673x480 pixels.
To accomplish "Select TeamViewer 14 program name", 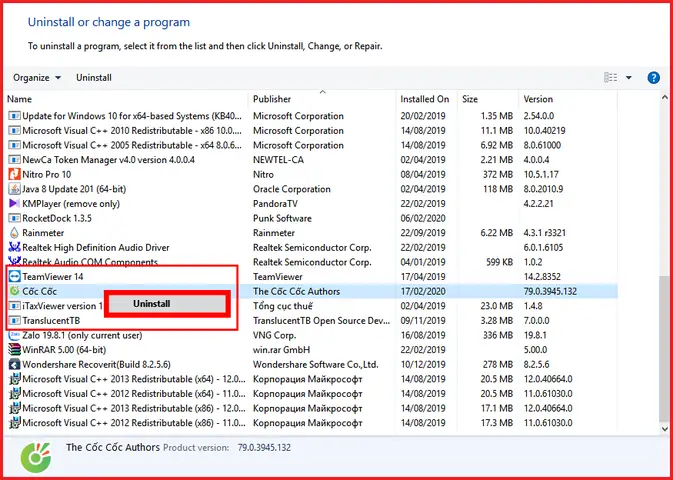I will 53,277.
